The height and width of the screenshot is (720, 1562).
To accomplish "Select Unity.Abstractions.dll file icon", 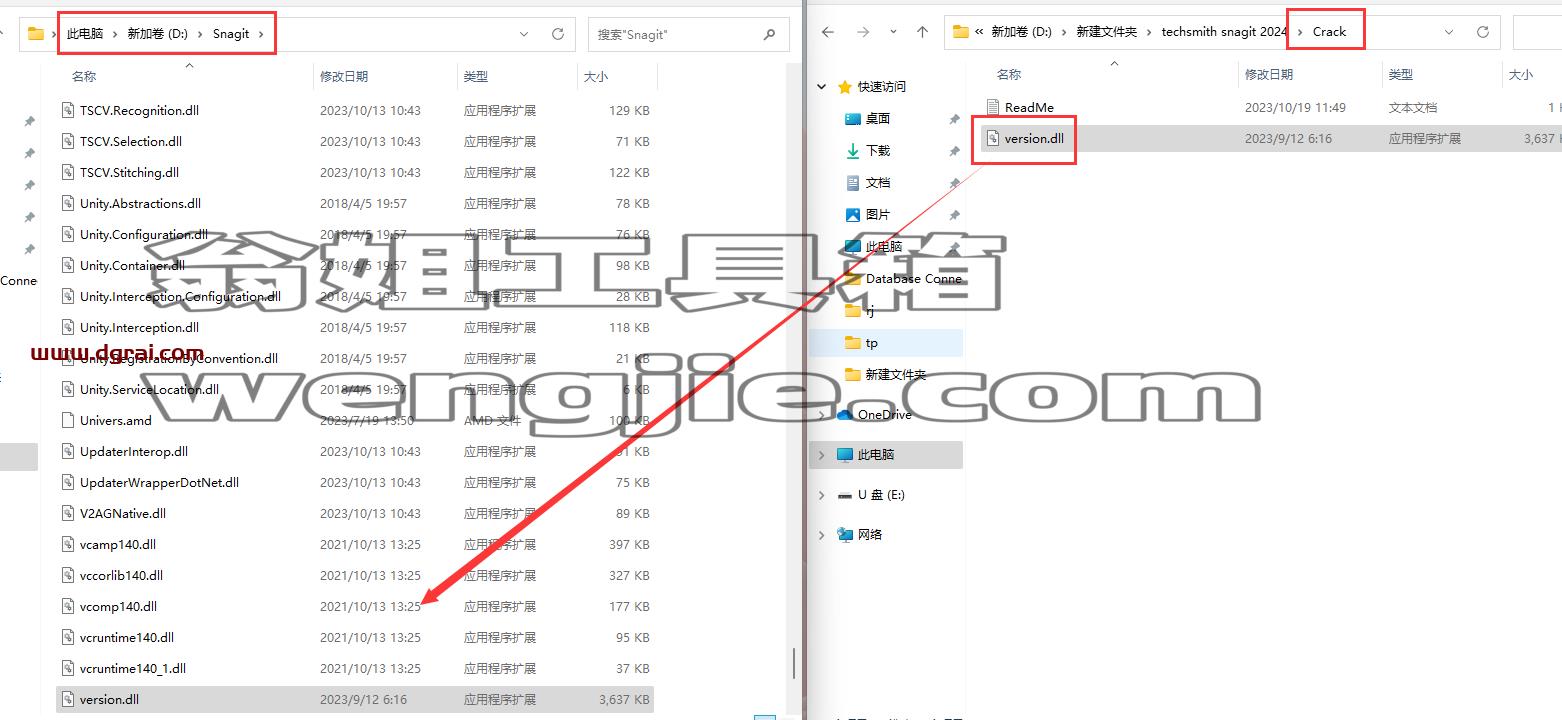I will tap(68, 203).
